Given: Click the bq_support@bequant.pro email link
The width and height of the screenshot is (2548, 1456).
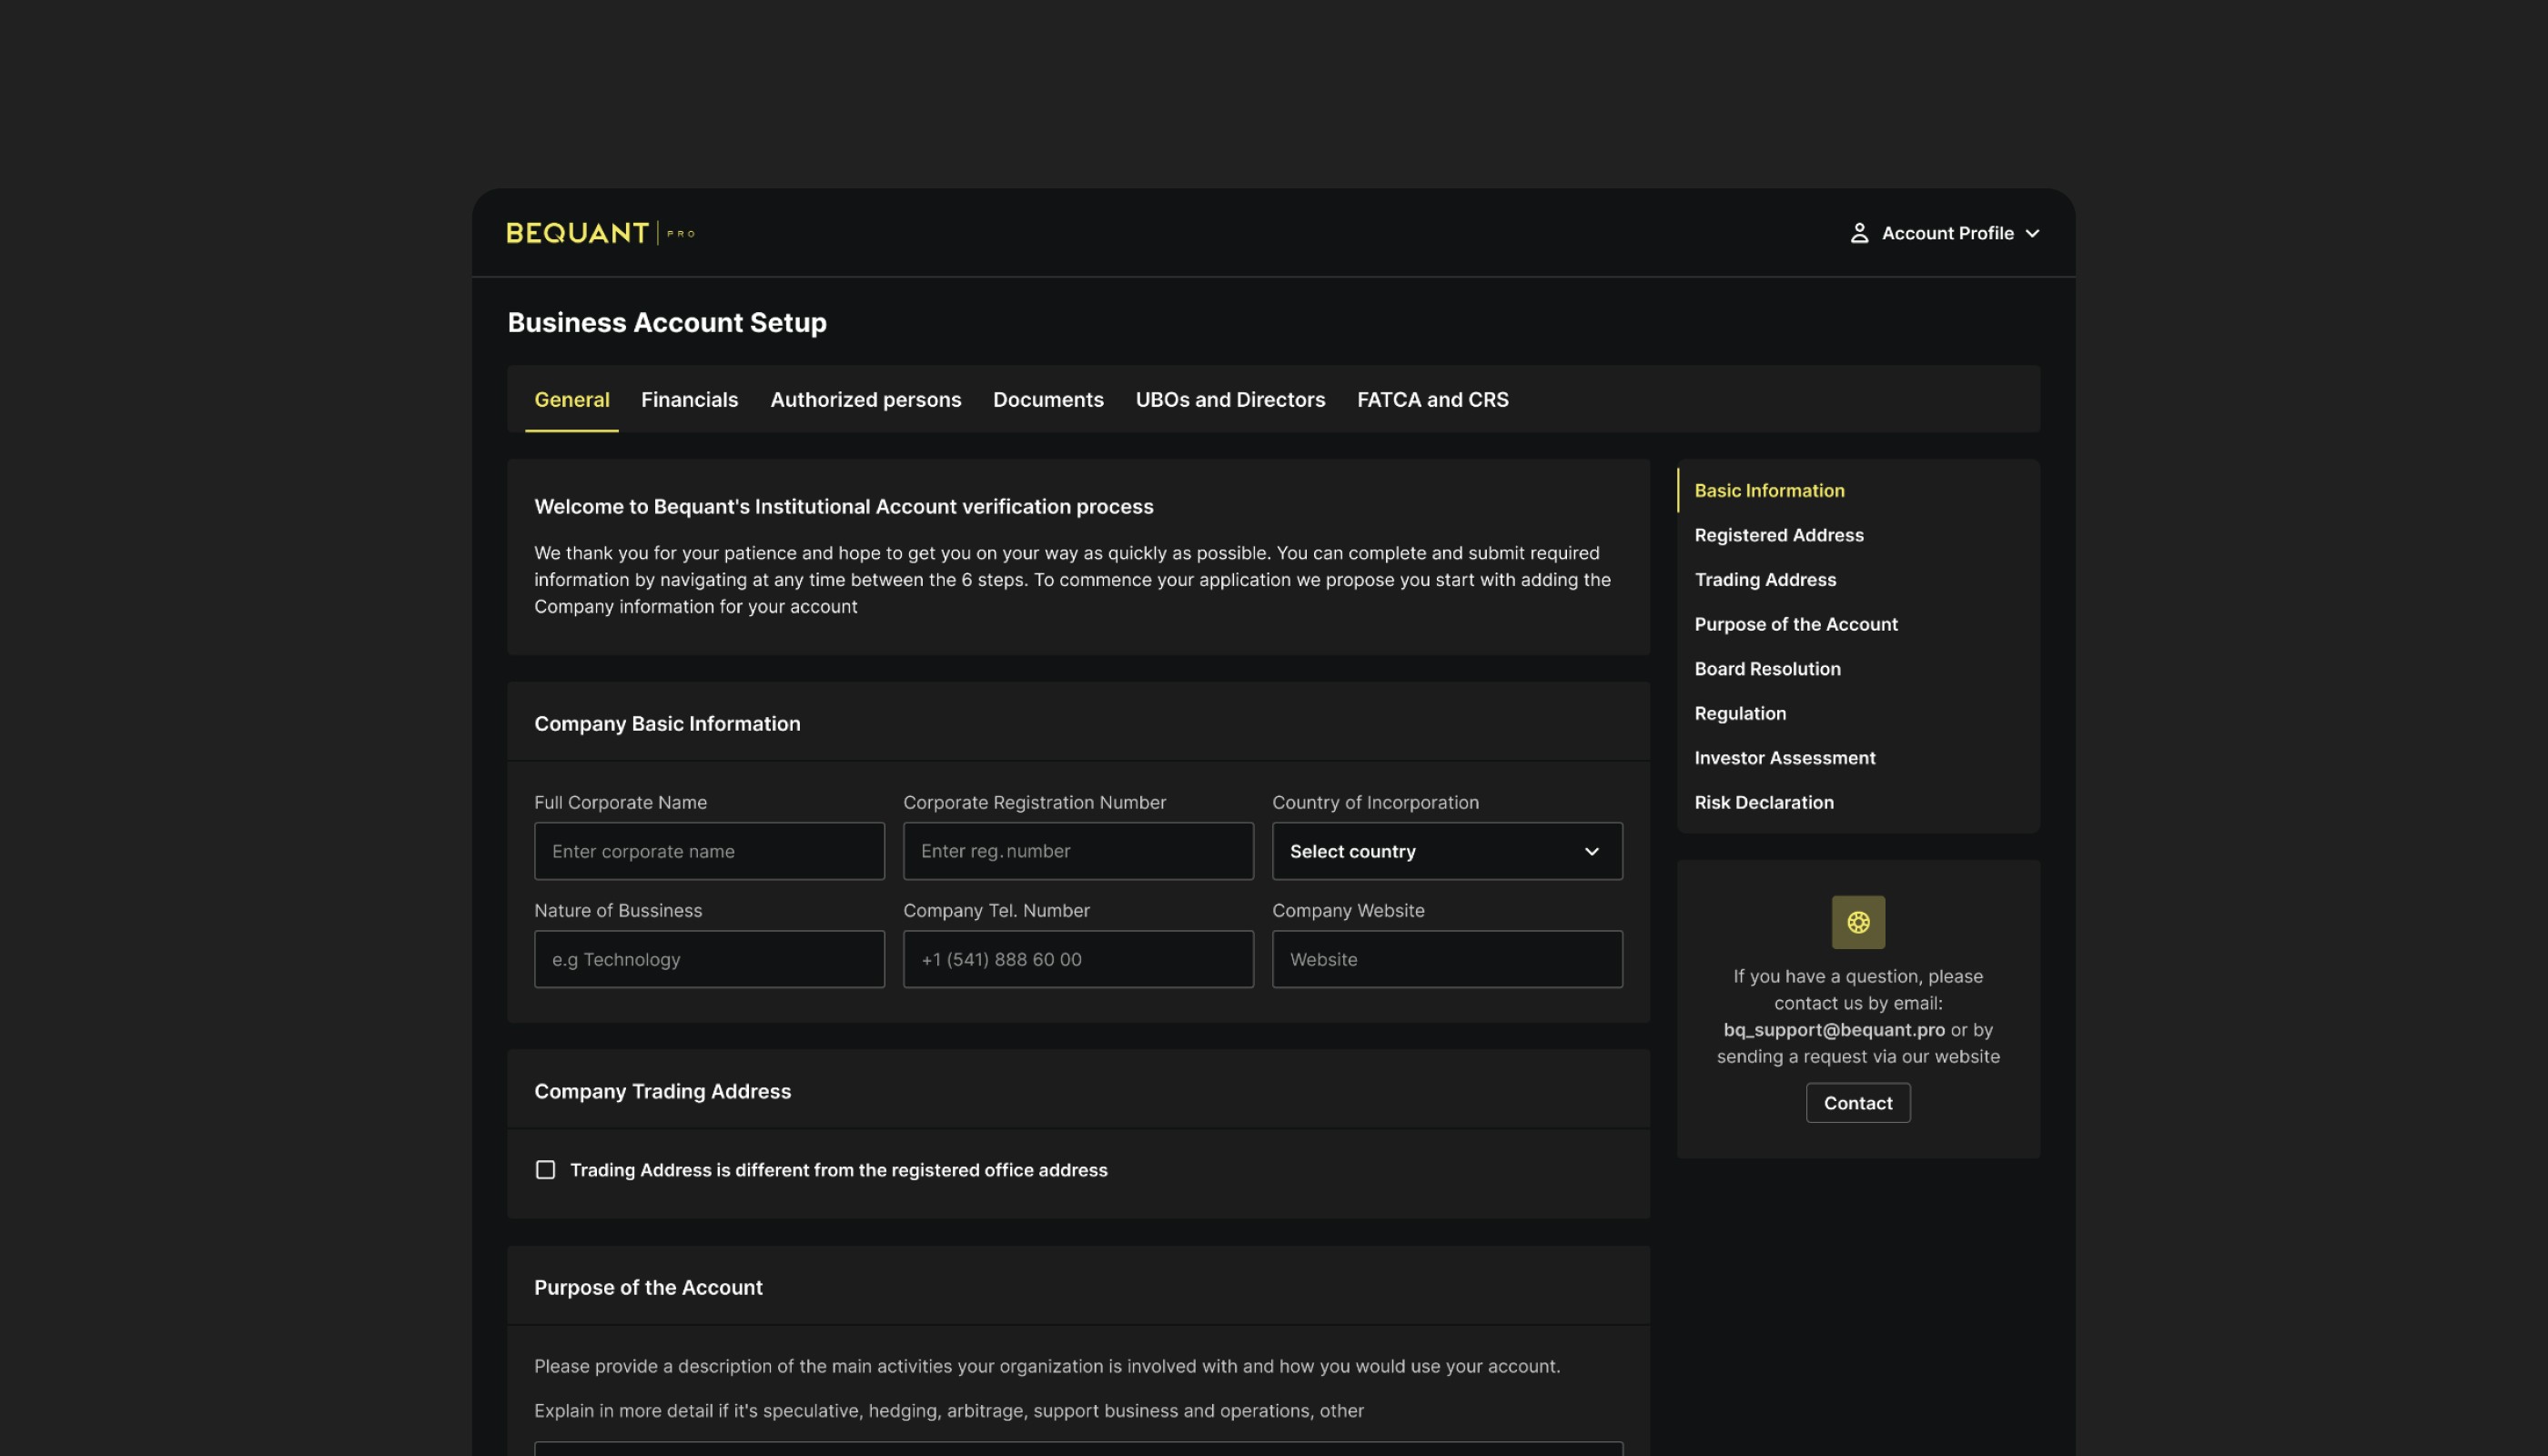Looking at the screenshot, I should pos(1833,1030).
